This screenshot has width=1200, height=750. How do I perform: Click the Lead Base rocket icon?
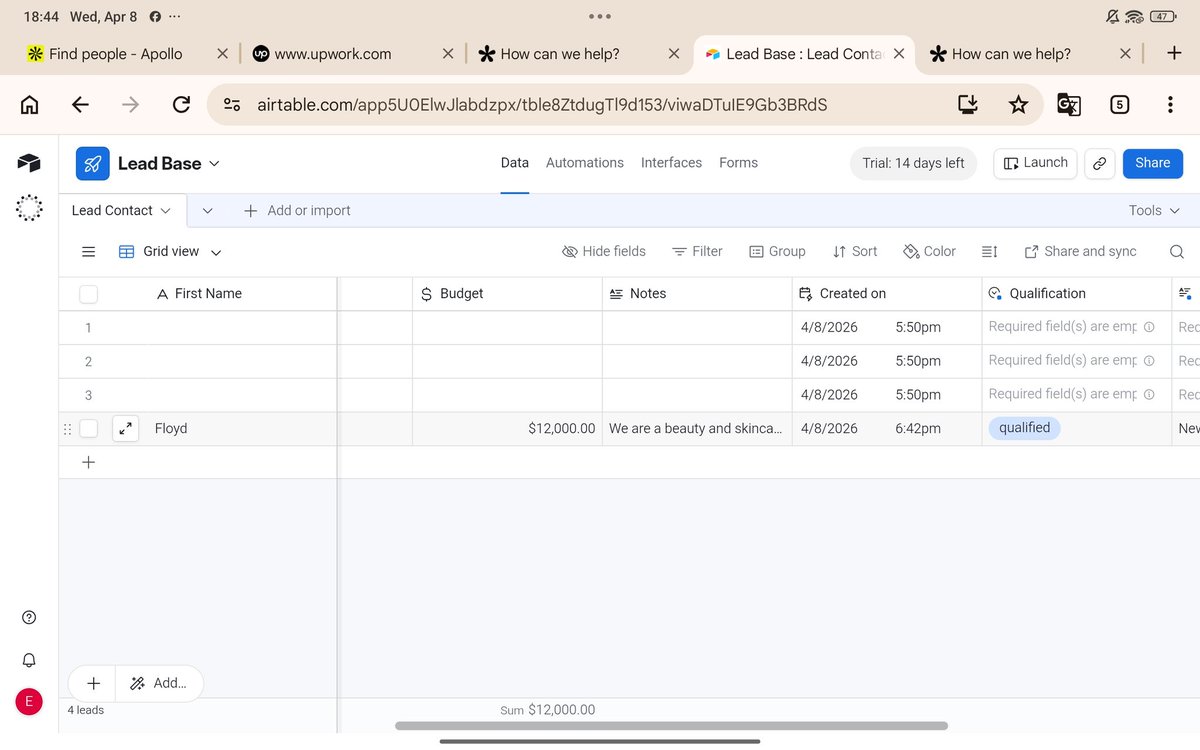93,164
